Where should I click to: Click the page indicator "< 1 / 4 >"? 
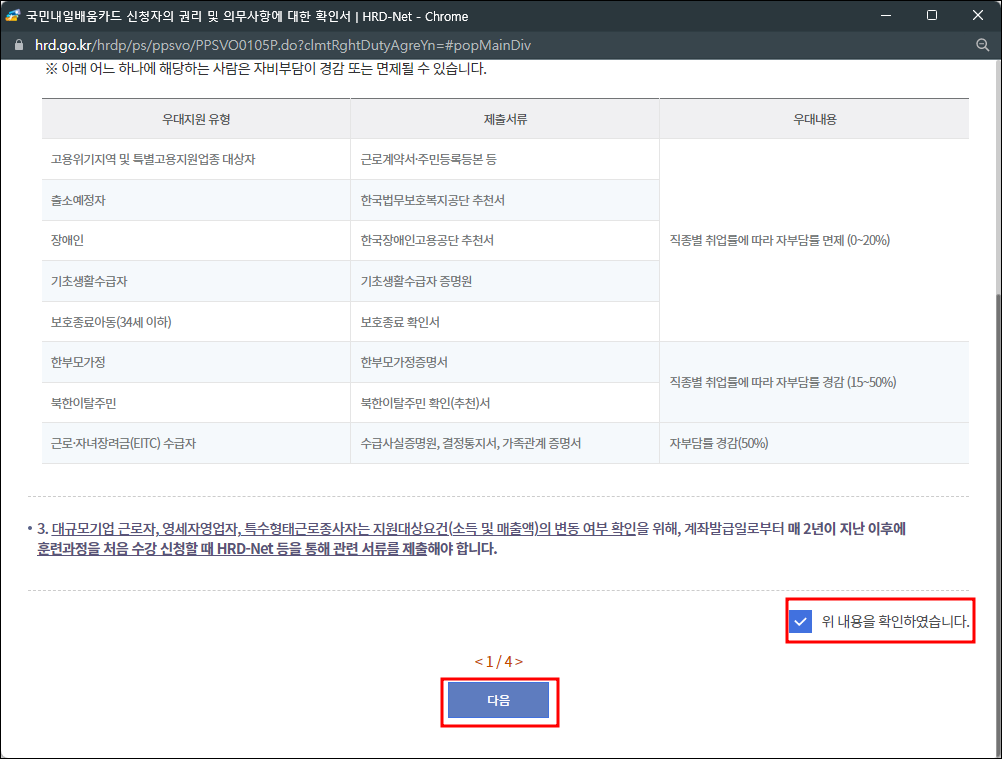(x=499, y=662)
